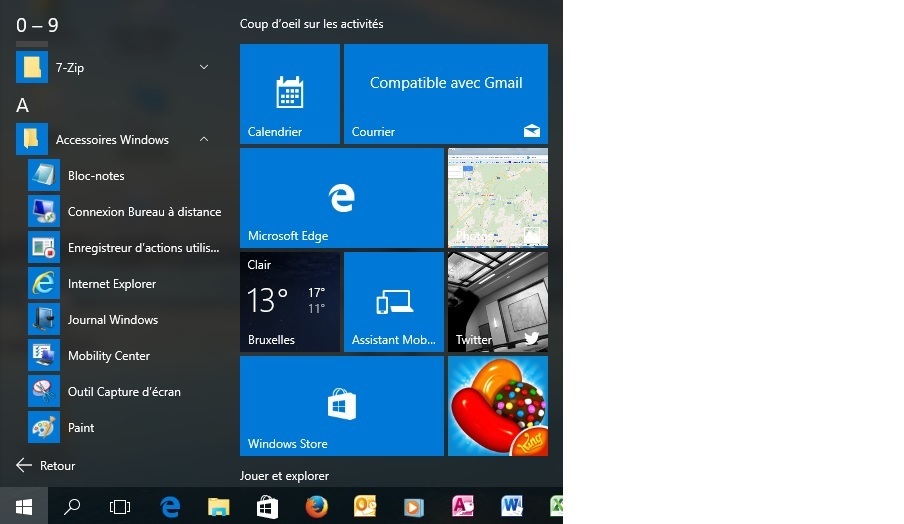
Task: Launch Enregistreur d'actions utilisateur
Action: tap(125, 248)
